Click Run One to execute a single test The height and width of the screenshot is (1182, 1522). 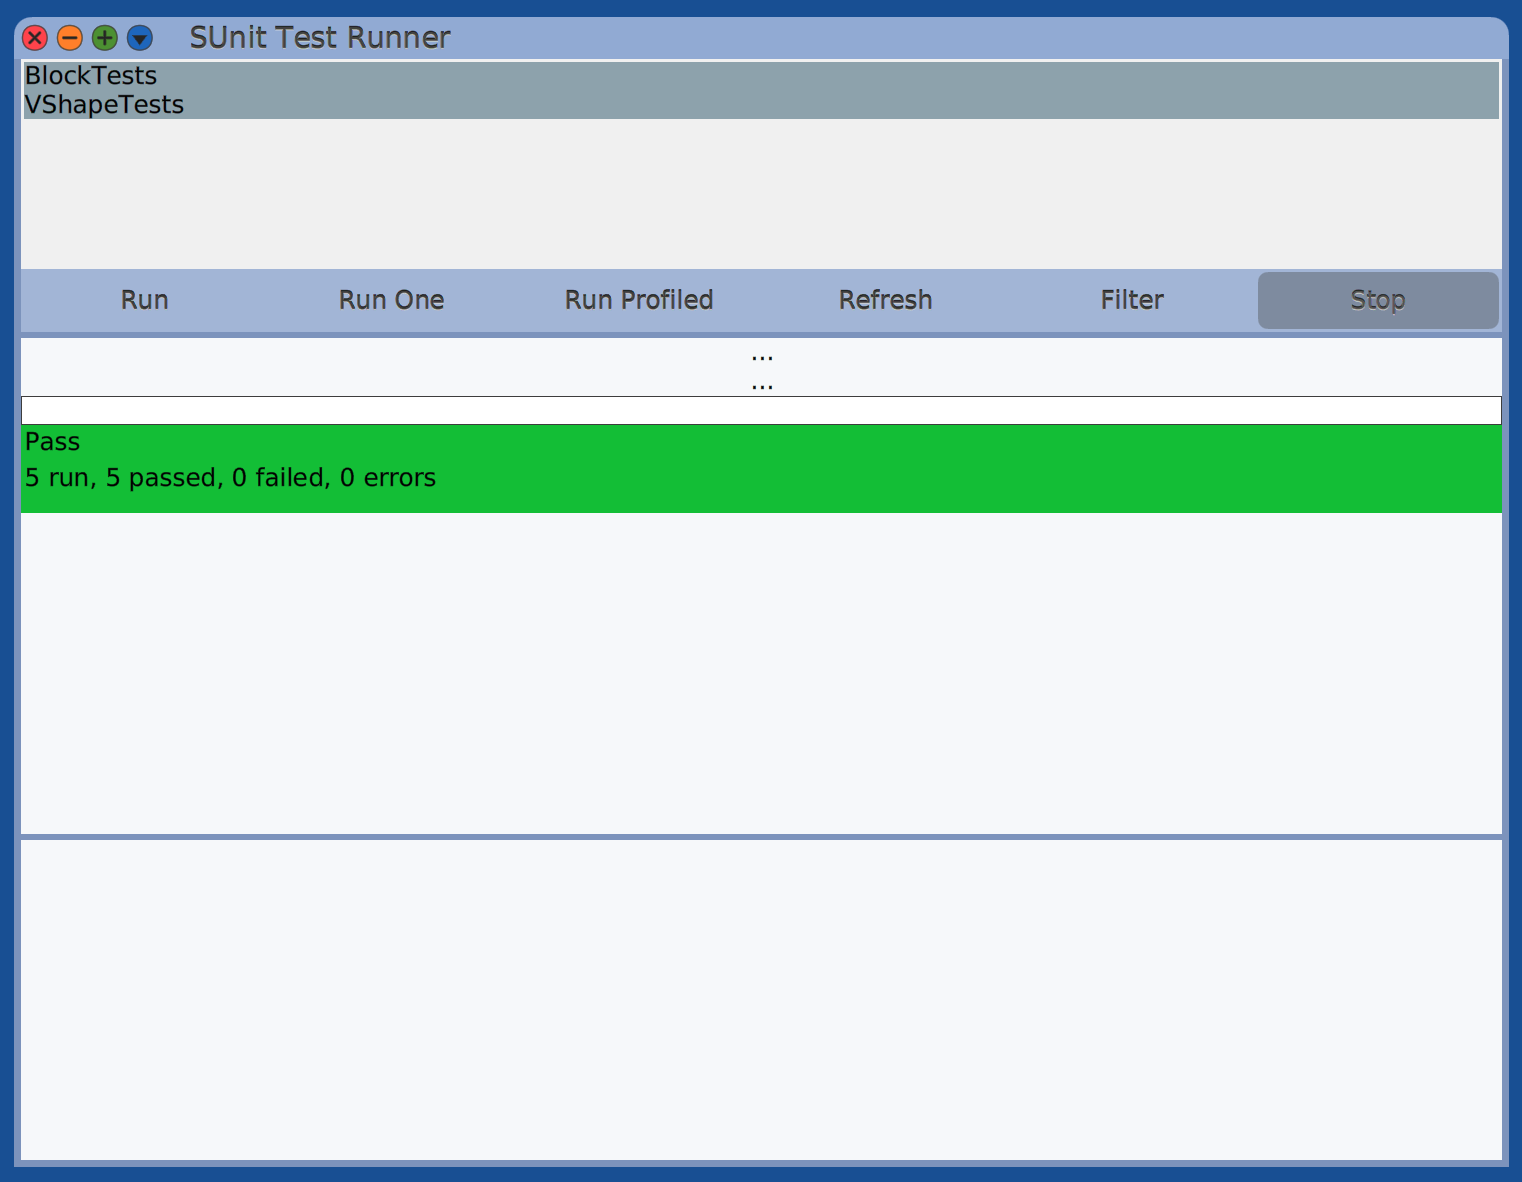coord(391,300)
